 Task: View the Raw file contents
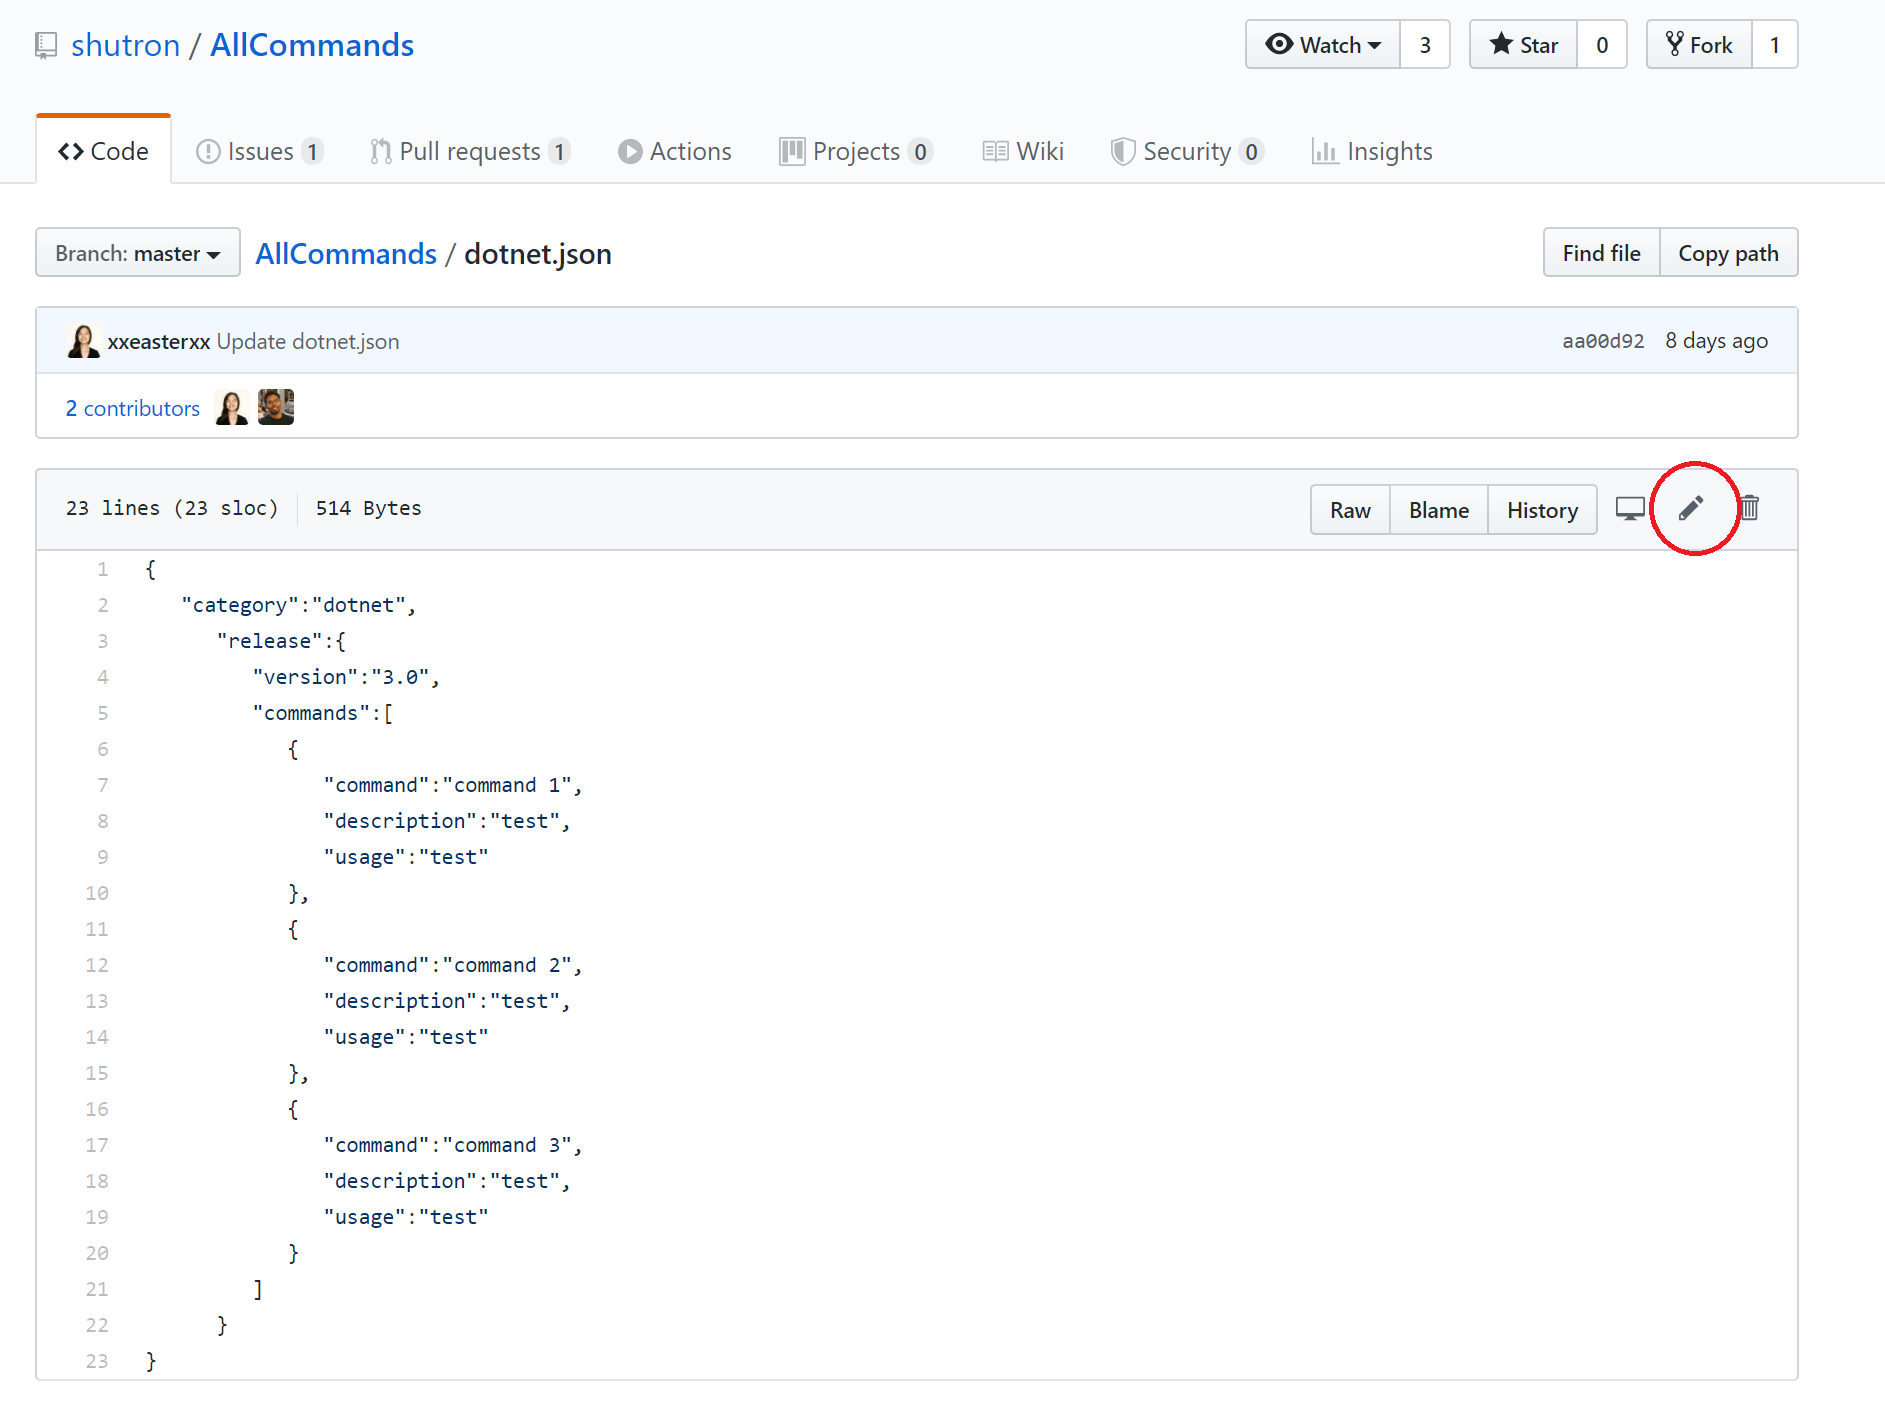[1350, 510]
